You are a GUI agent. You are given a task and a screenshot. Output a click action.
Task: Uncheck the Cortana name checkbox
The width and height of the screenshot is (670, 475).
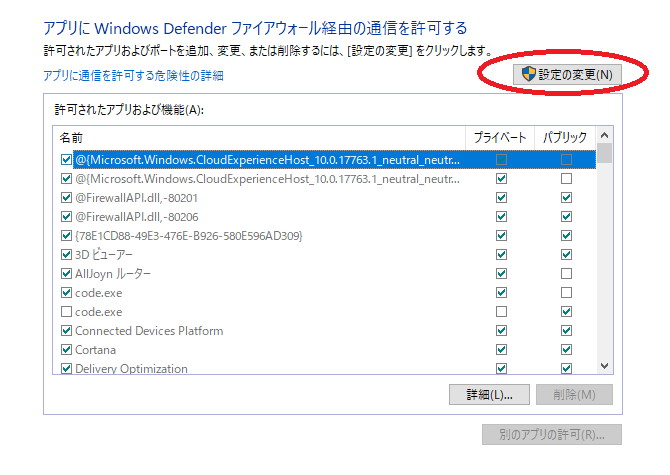tap(66, 349)
